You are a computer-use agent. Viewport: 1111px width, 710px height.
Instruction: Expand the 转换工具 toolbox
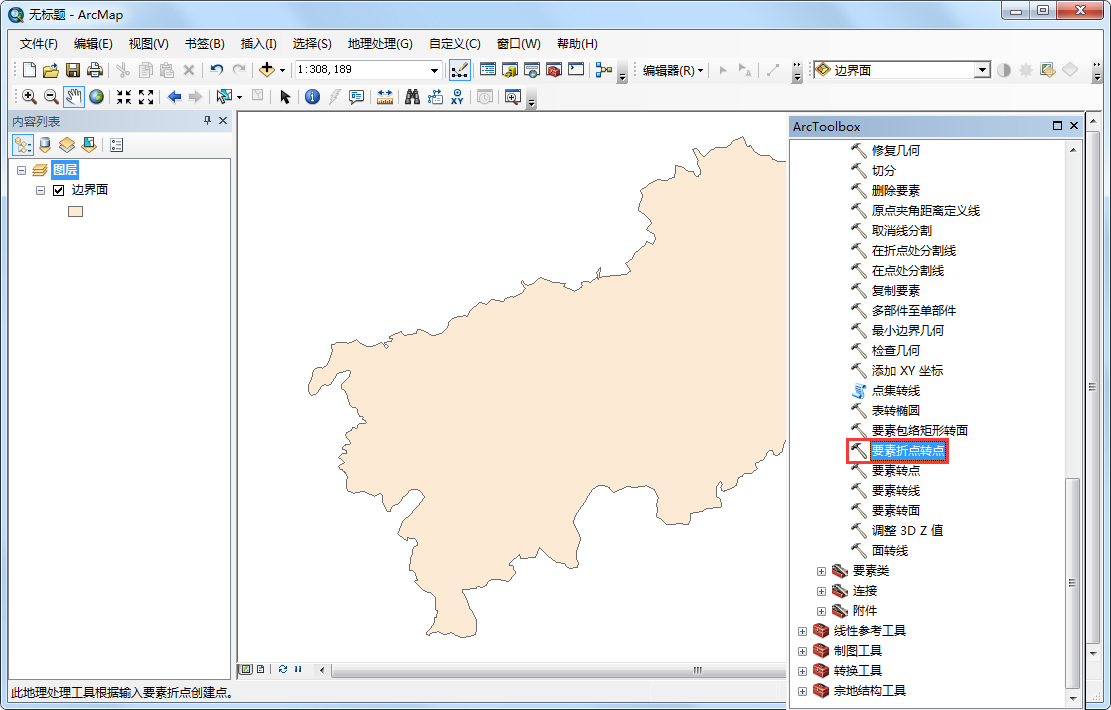(x=803, y=670)
